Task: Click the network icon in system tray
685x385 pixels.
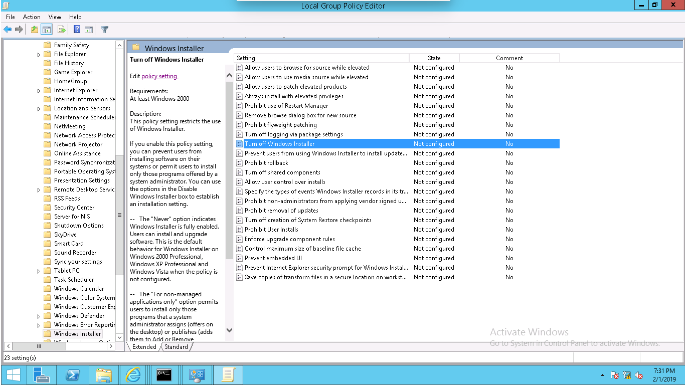Action: point(627,375)
